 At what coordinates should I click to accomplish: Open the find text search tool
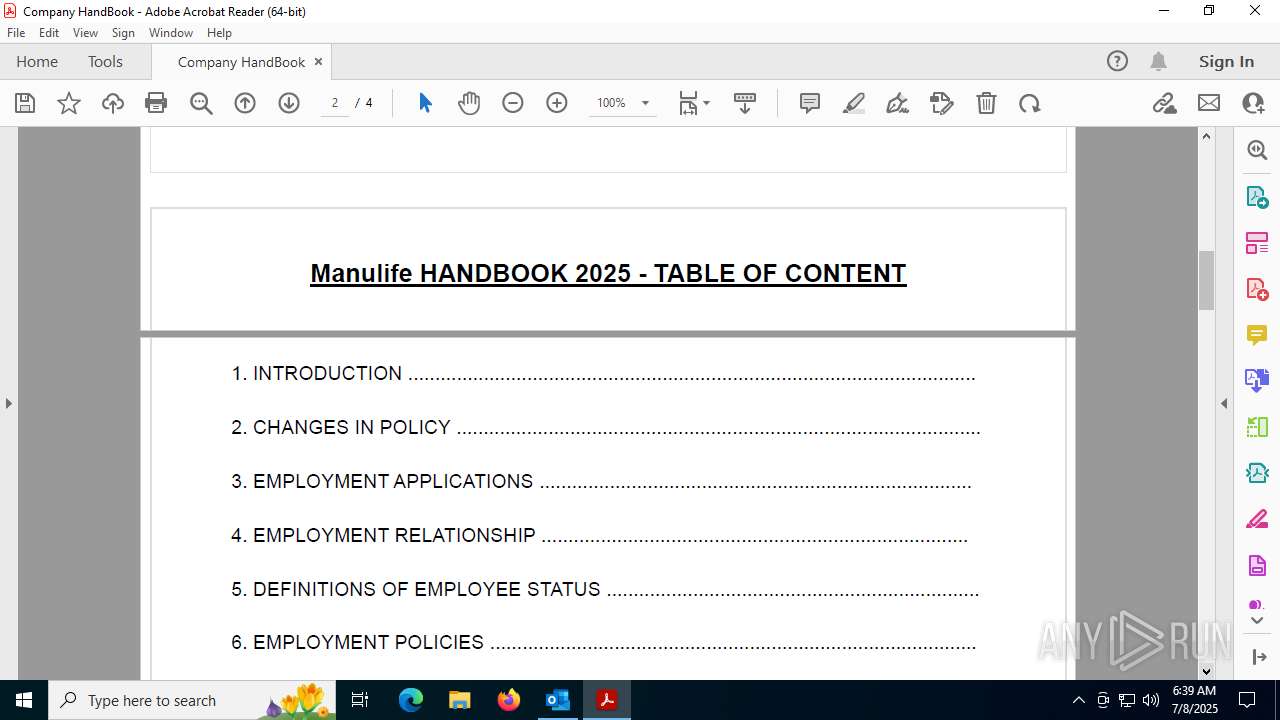pyautogui.click(x=201, y=103)
